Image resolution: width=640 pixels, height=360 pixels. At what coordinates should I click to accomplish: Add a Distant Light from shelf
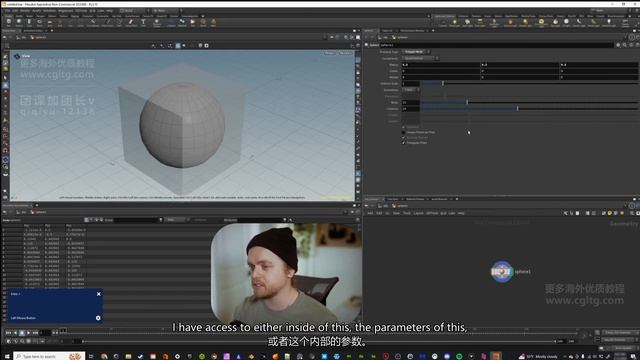525,23
